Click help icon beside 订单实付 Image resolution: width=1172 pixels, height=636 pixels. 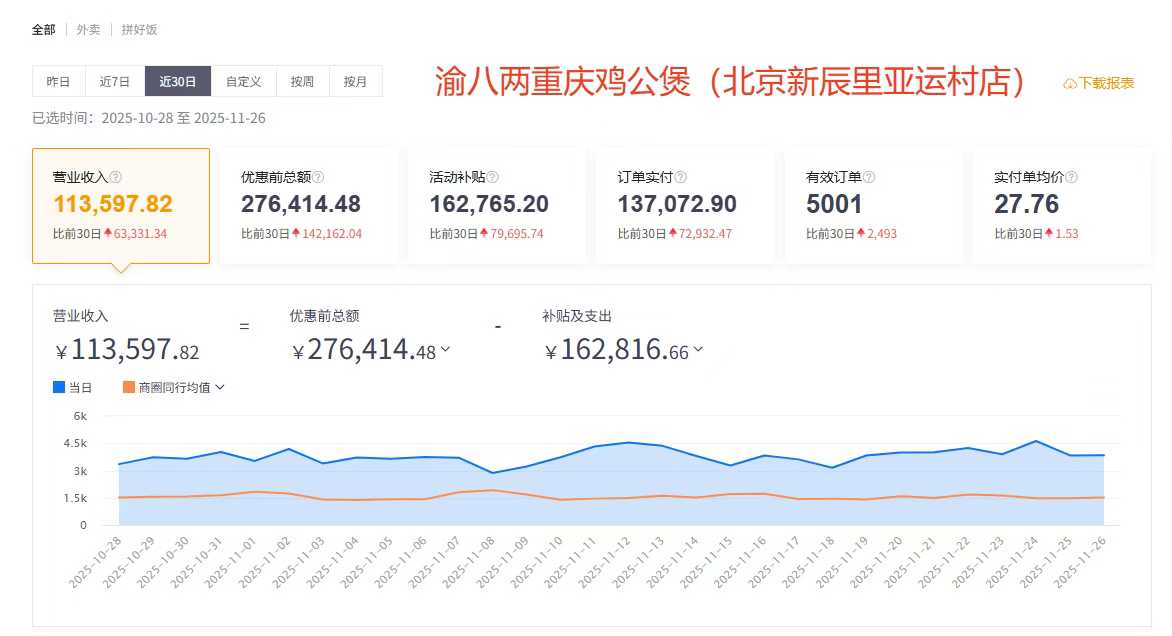point(680,177)
